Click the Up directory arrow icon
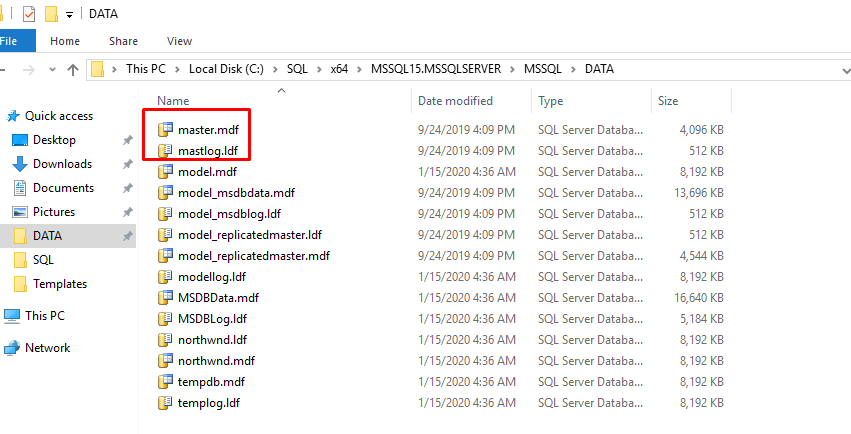Image resolution: width=851 pixels, height=434 pixels. tap(73, 70)
